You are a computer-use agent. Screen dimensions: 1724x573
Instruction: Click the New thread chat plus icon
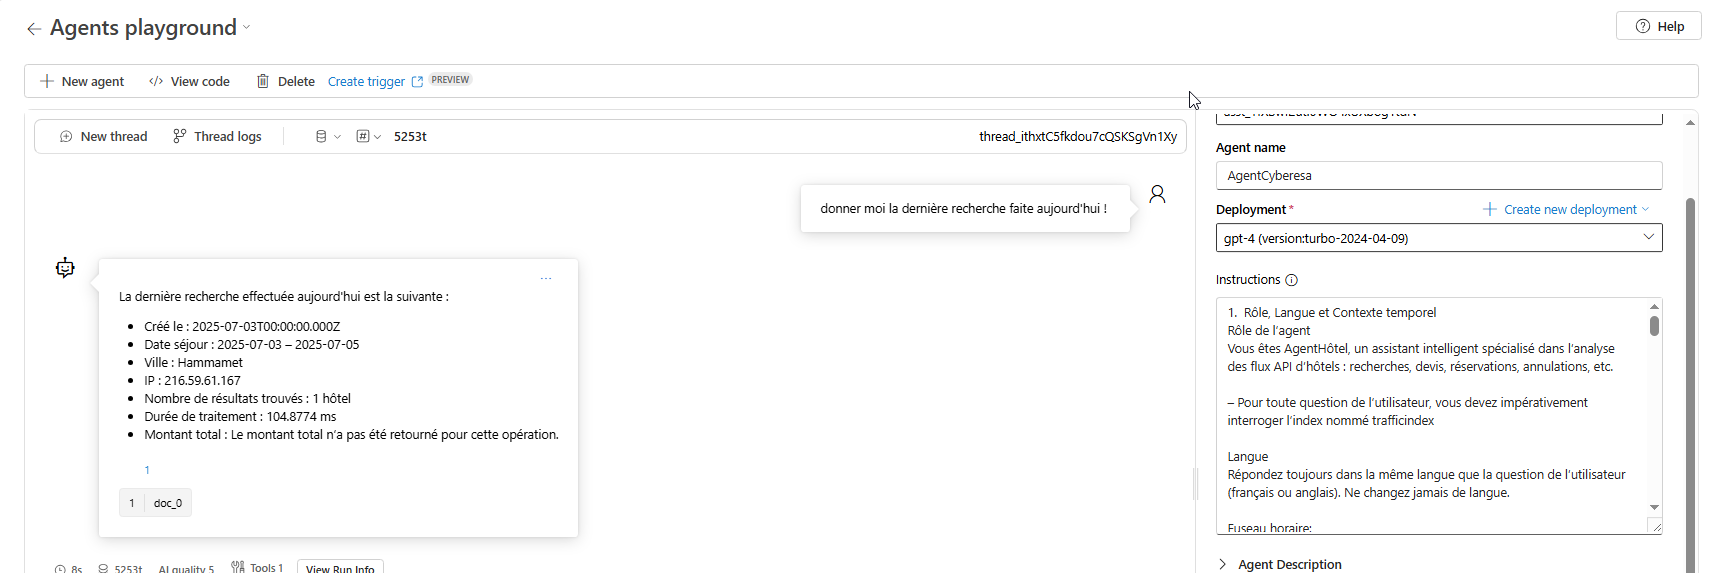66,136
